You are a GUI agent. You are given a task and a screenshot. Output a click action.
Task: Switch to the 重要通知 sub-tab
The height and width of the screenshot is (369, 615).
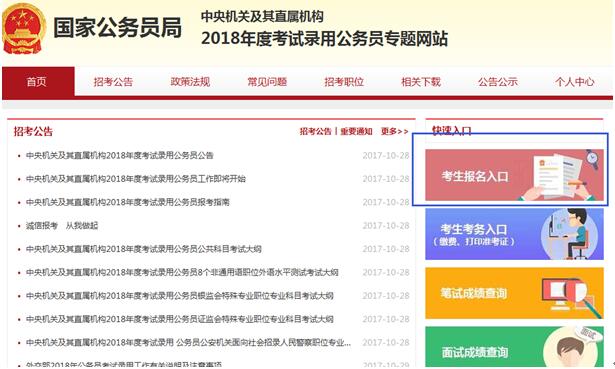pos(356,131)
